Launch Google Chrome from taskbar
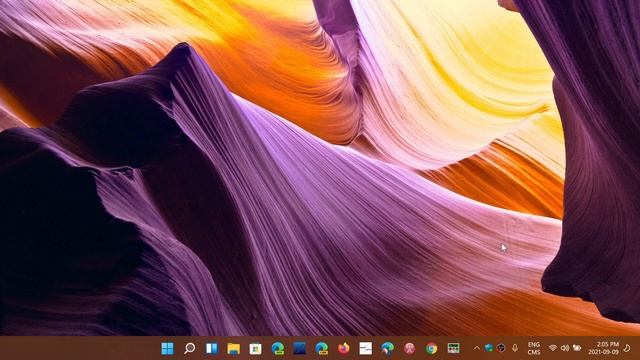 pos(431,348)
